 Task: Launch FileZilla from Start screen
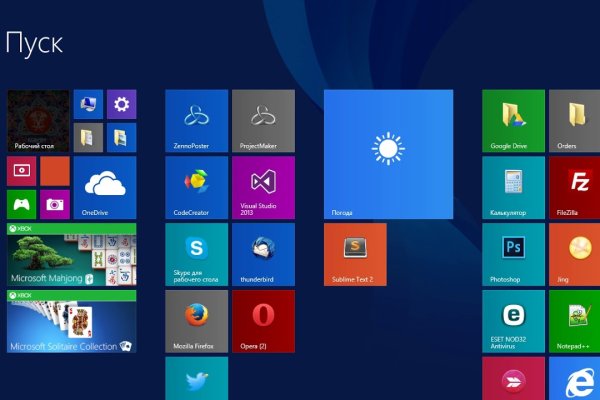pyautogui.click(x=579, y=187)
